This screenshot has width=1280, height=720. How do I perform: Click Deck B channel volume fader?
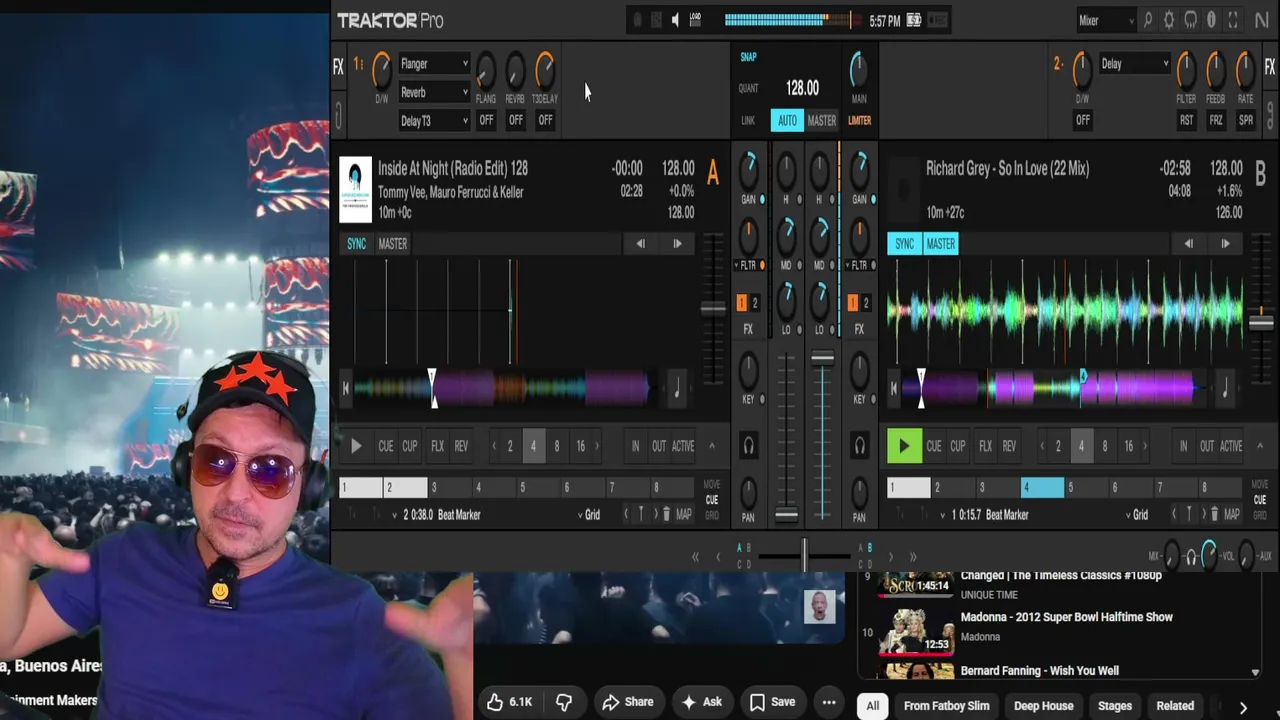pyautogui.click(x=822, y=357)
